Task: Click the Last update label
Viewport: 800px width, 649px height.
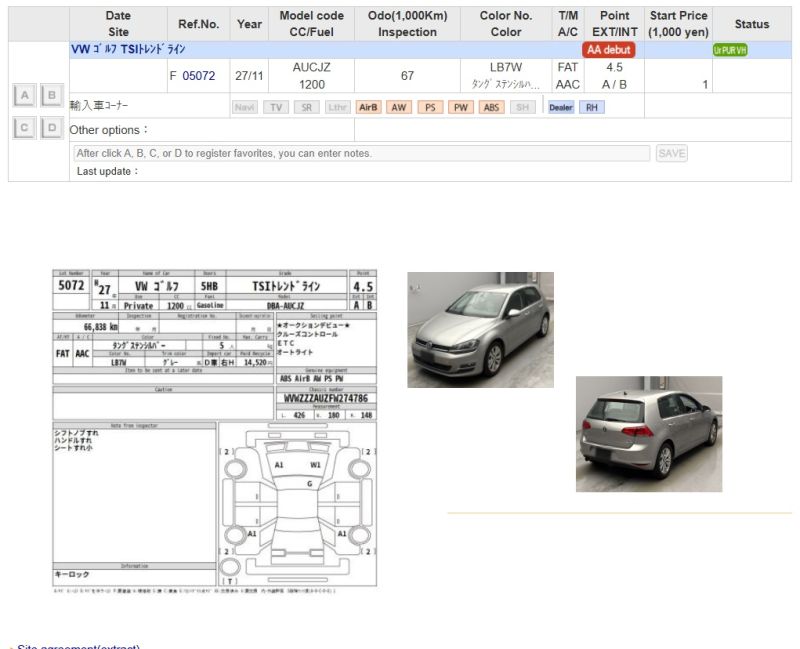Action: [x=108, y=171]
